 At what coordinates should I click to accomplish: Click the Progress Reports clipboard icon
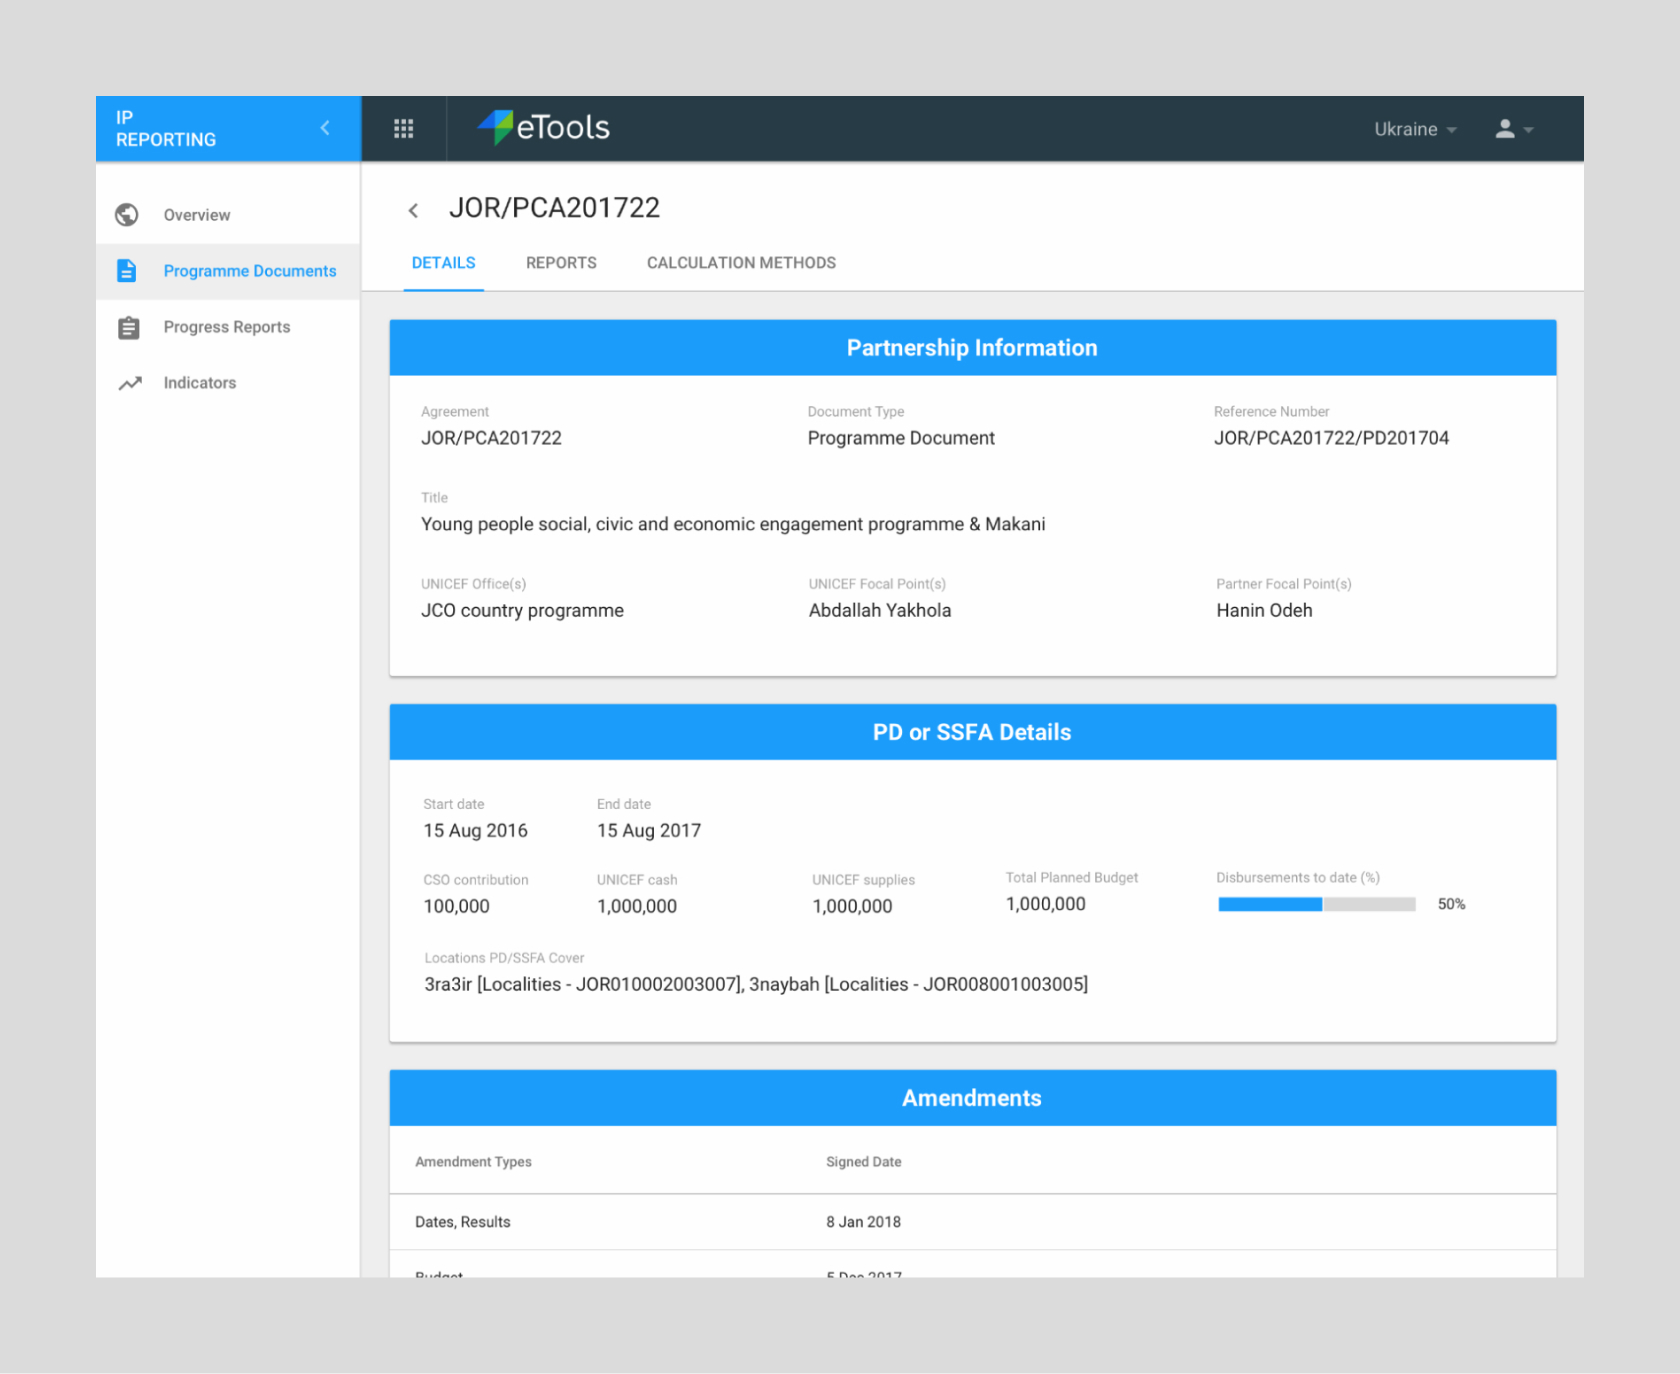pyautogui.click(x=128, y=328)
